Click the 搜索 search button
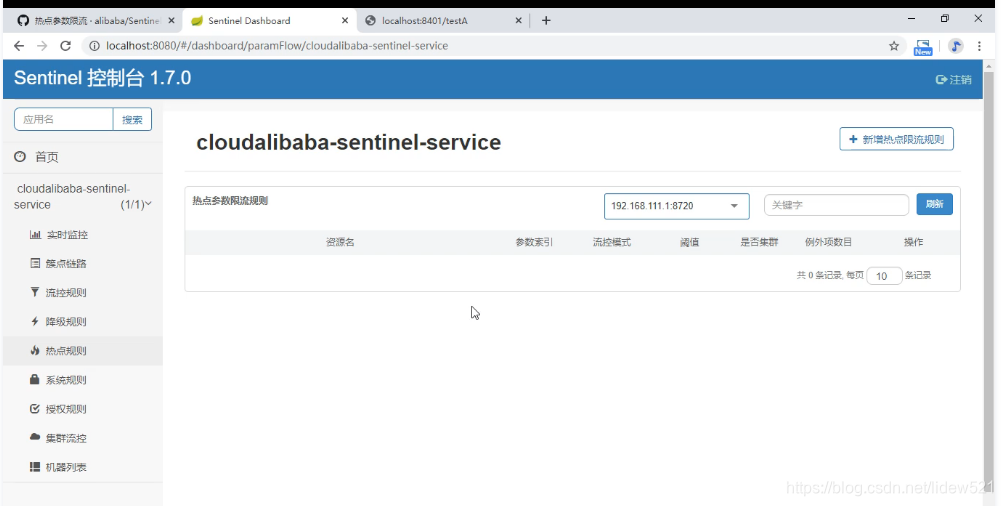 coord(132,120)
